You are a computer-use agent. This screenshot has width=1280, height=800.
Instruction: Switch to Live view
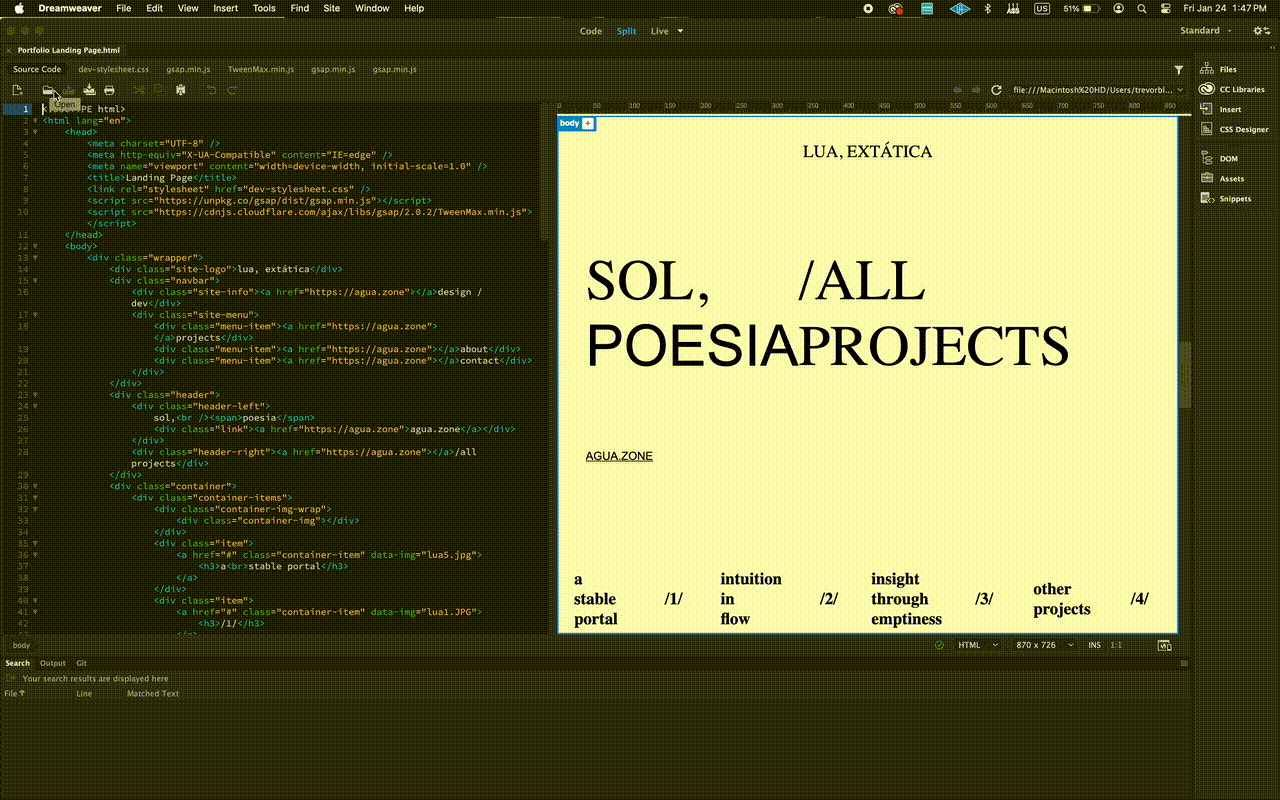[x=660, y=31]
